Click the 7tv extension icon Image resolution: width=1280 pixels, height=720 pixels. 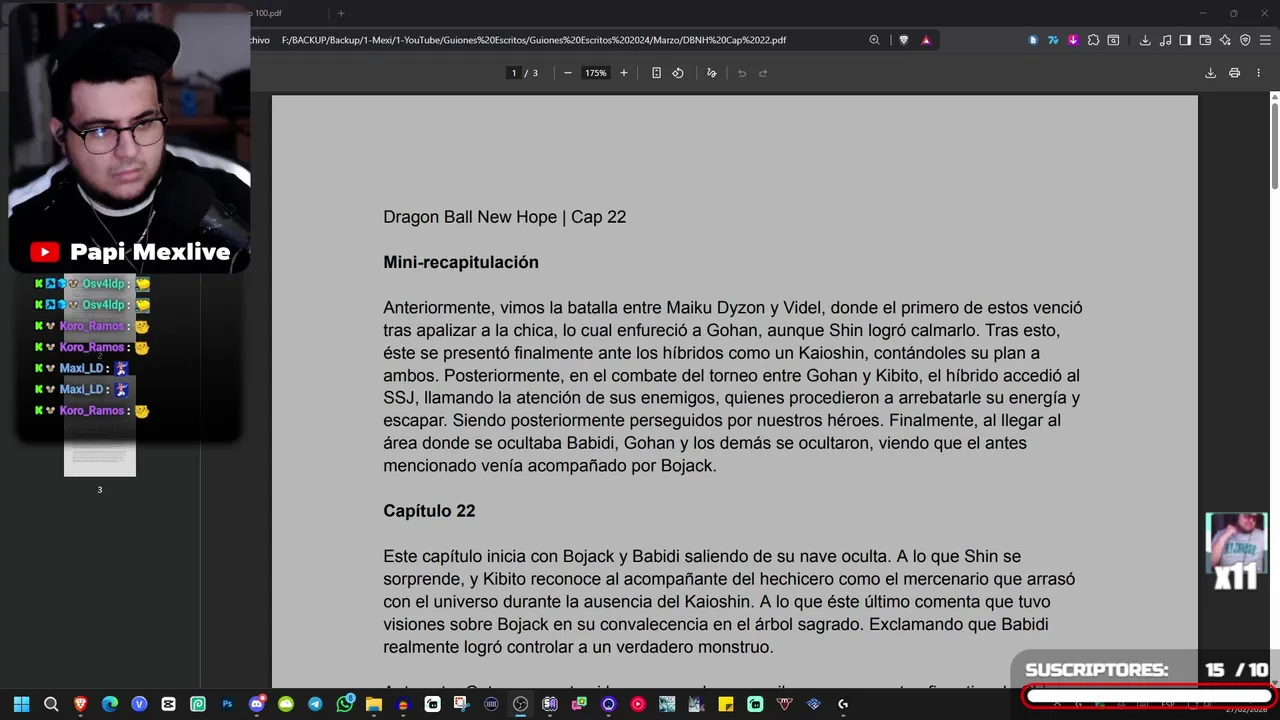[x=1053, y=40]
